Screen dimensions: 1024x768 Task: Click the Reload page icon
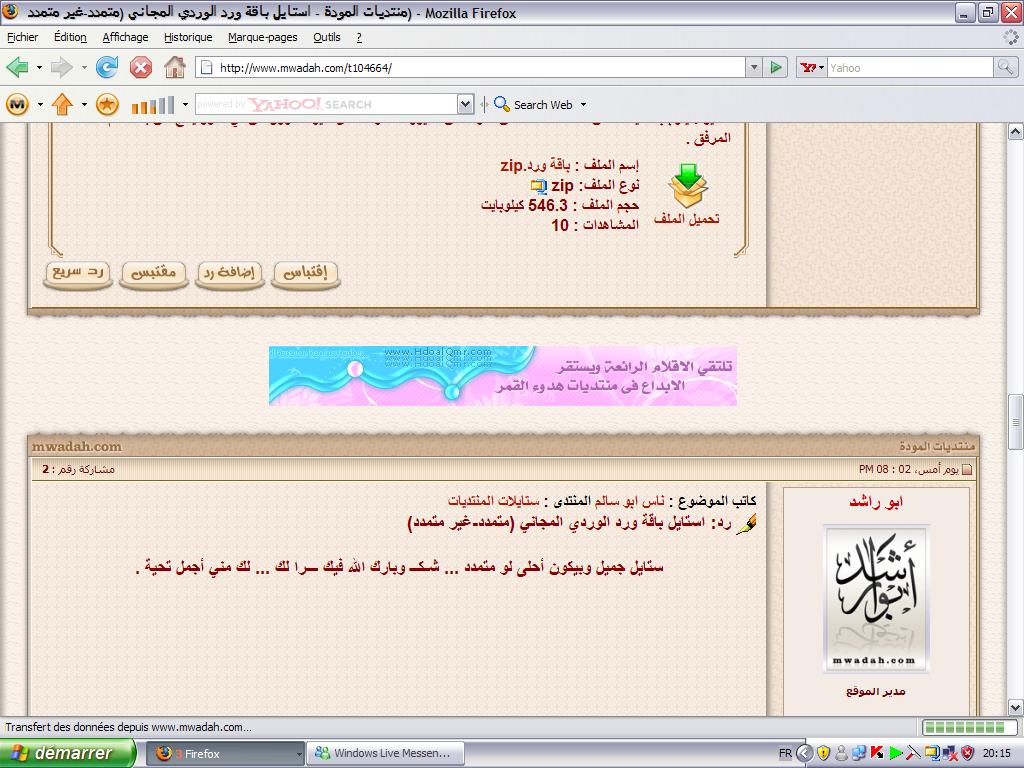coord(107,68)
